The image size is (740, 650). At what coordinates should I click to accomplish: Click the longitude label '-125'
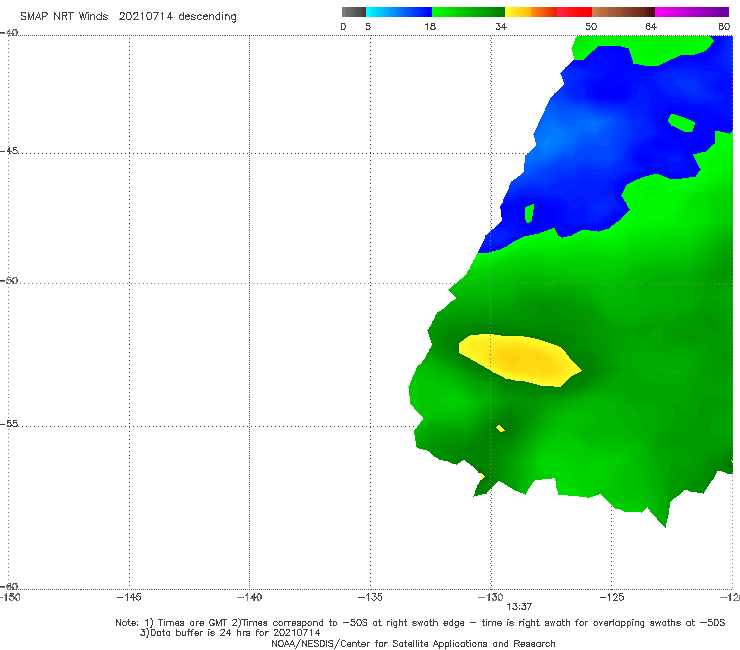[x=612, y=597]
